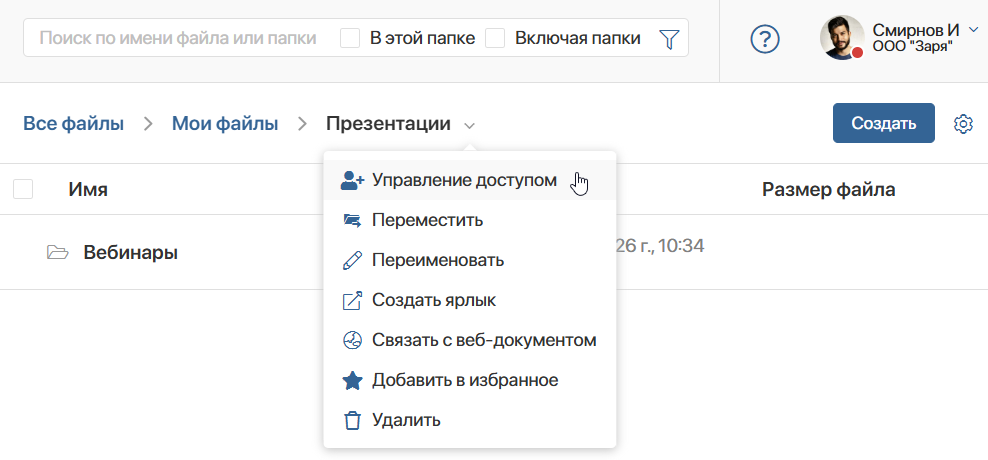Enable the 'Включая папки' checkbox
The width and height of the screenshot is (988, 460).
coord(495,38)
